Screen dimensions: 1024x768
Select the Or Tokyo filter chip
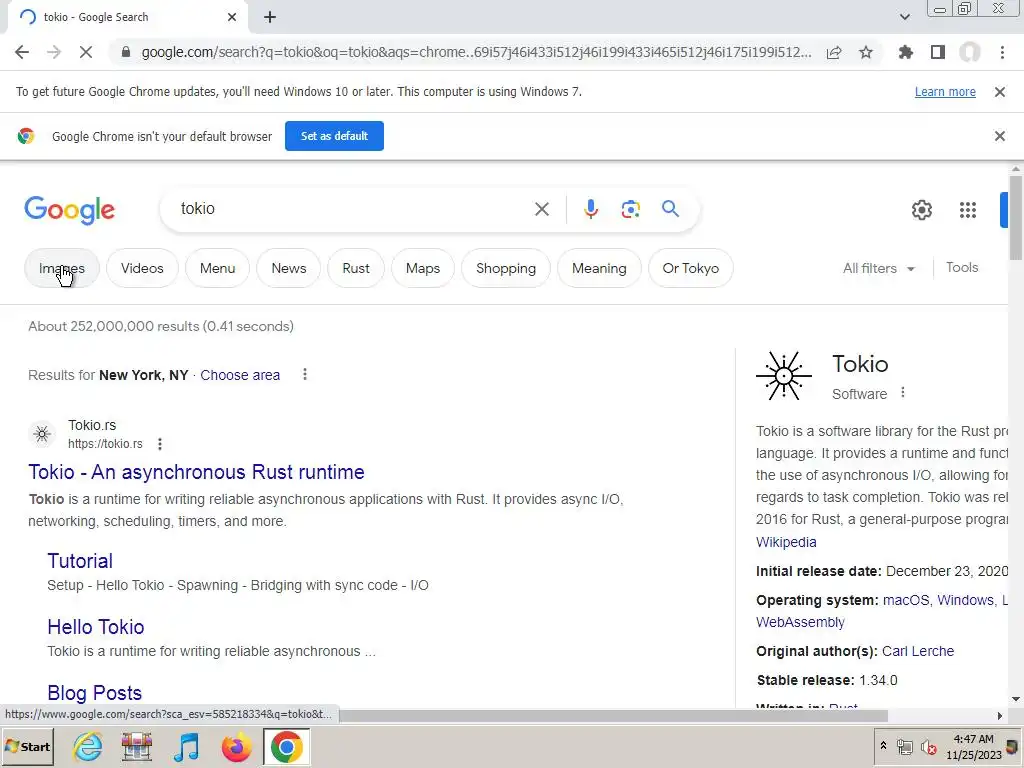[690, 268]
